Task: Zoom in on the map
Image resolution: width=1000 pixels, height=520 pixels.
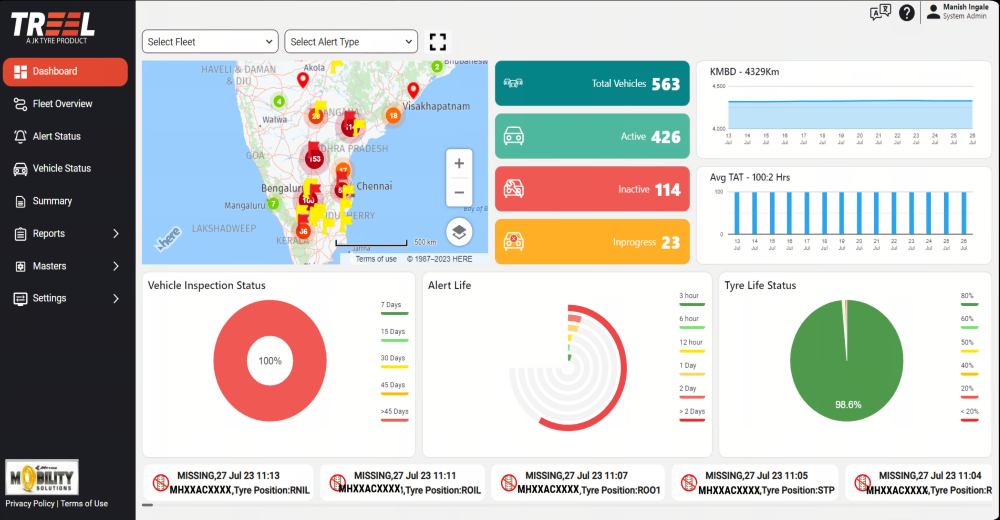Action: 459,163
